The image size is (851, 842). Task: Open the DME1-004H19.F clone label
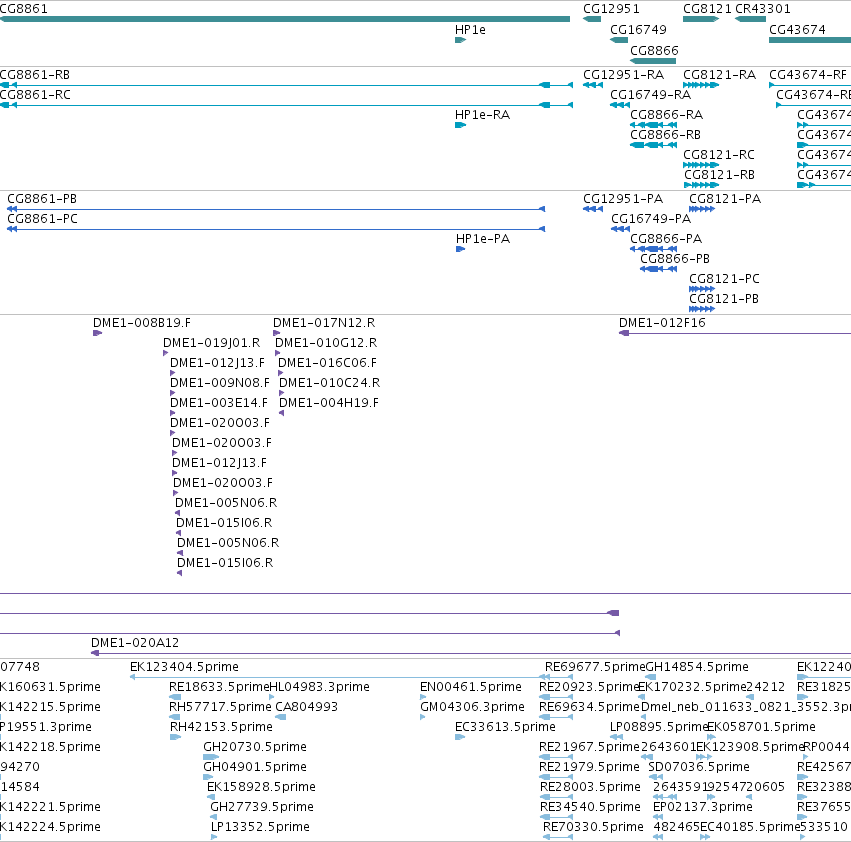click(x=329, y=403)
